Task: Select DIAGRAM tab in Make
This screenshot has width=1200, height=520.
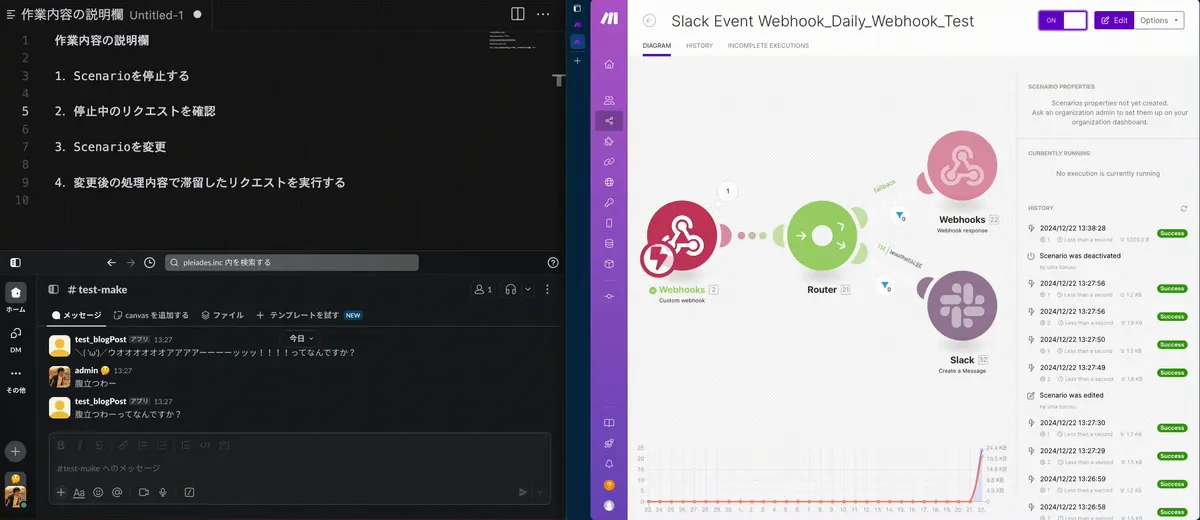Action: [657, 46]
